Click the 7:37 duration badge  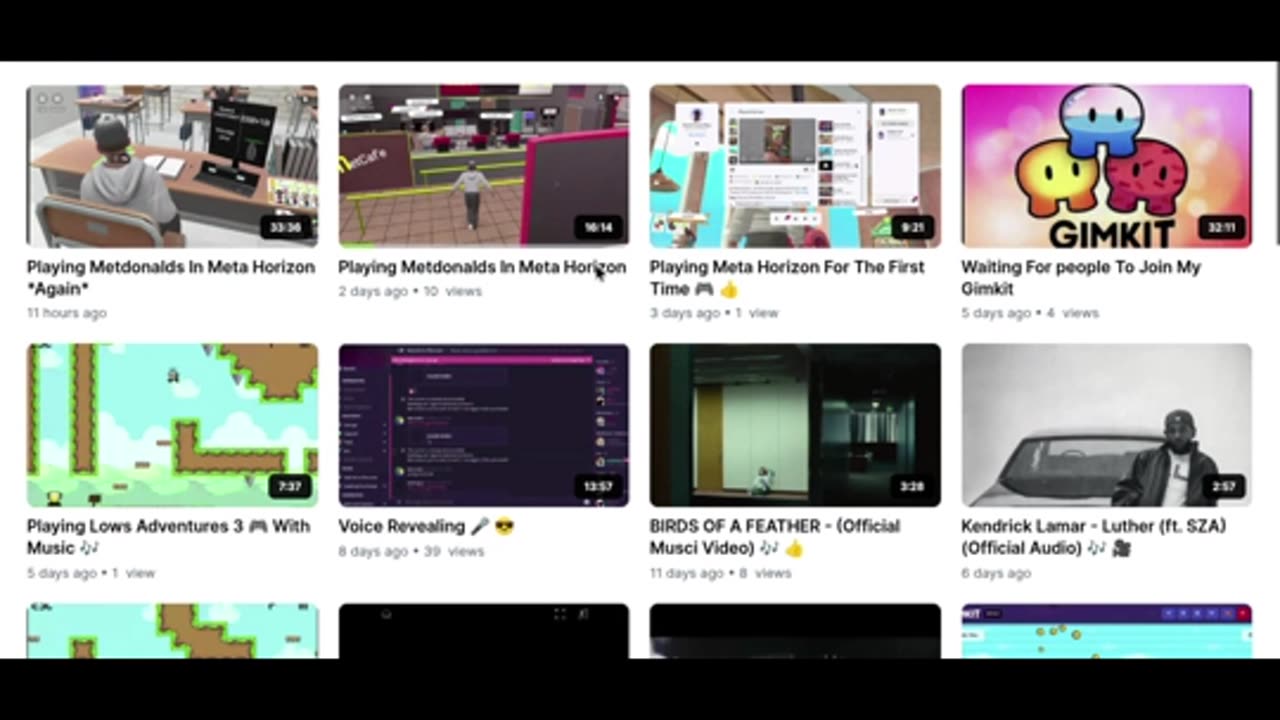click(x=289, y=487)
